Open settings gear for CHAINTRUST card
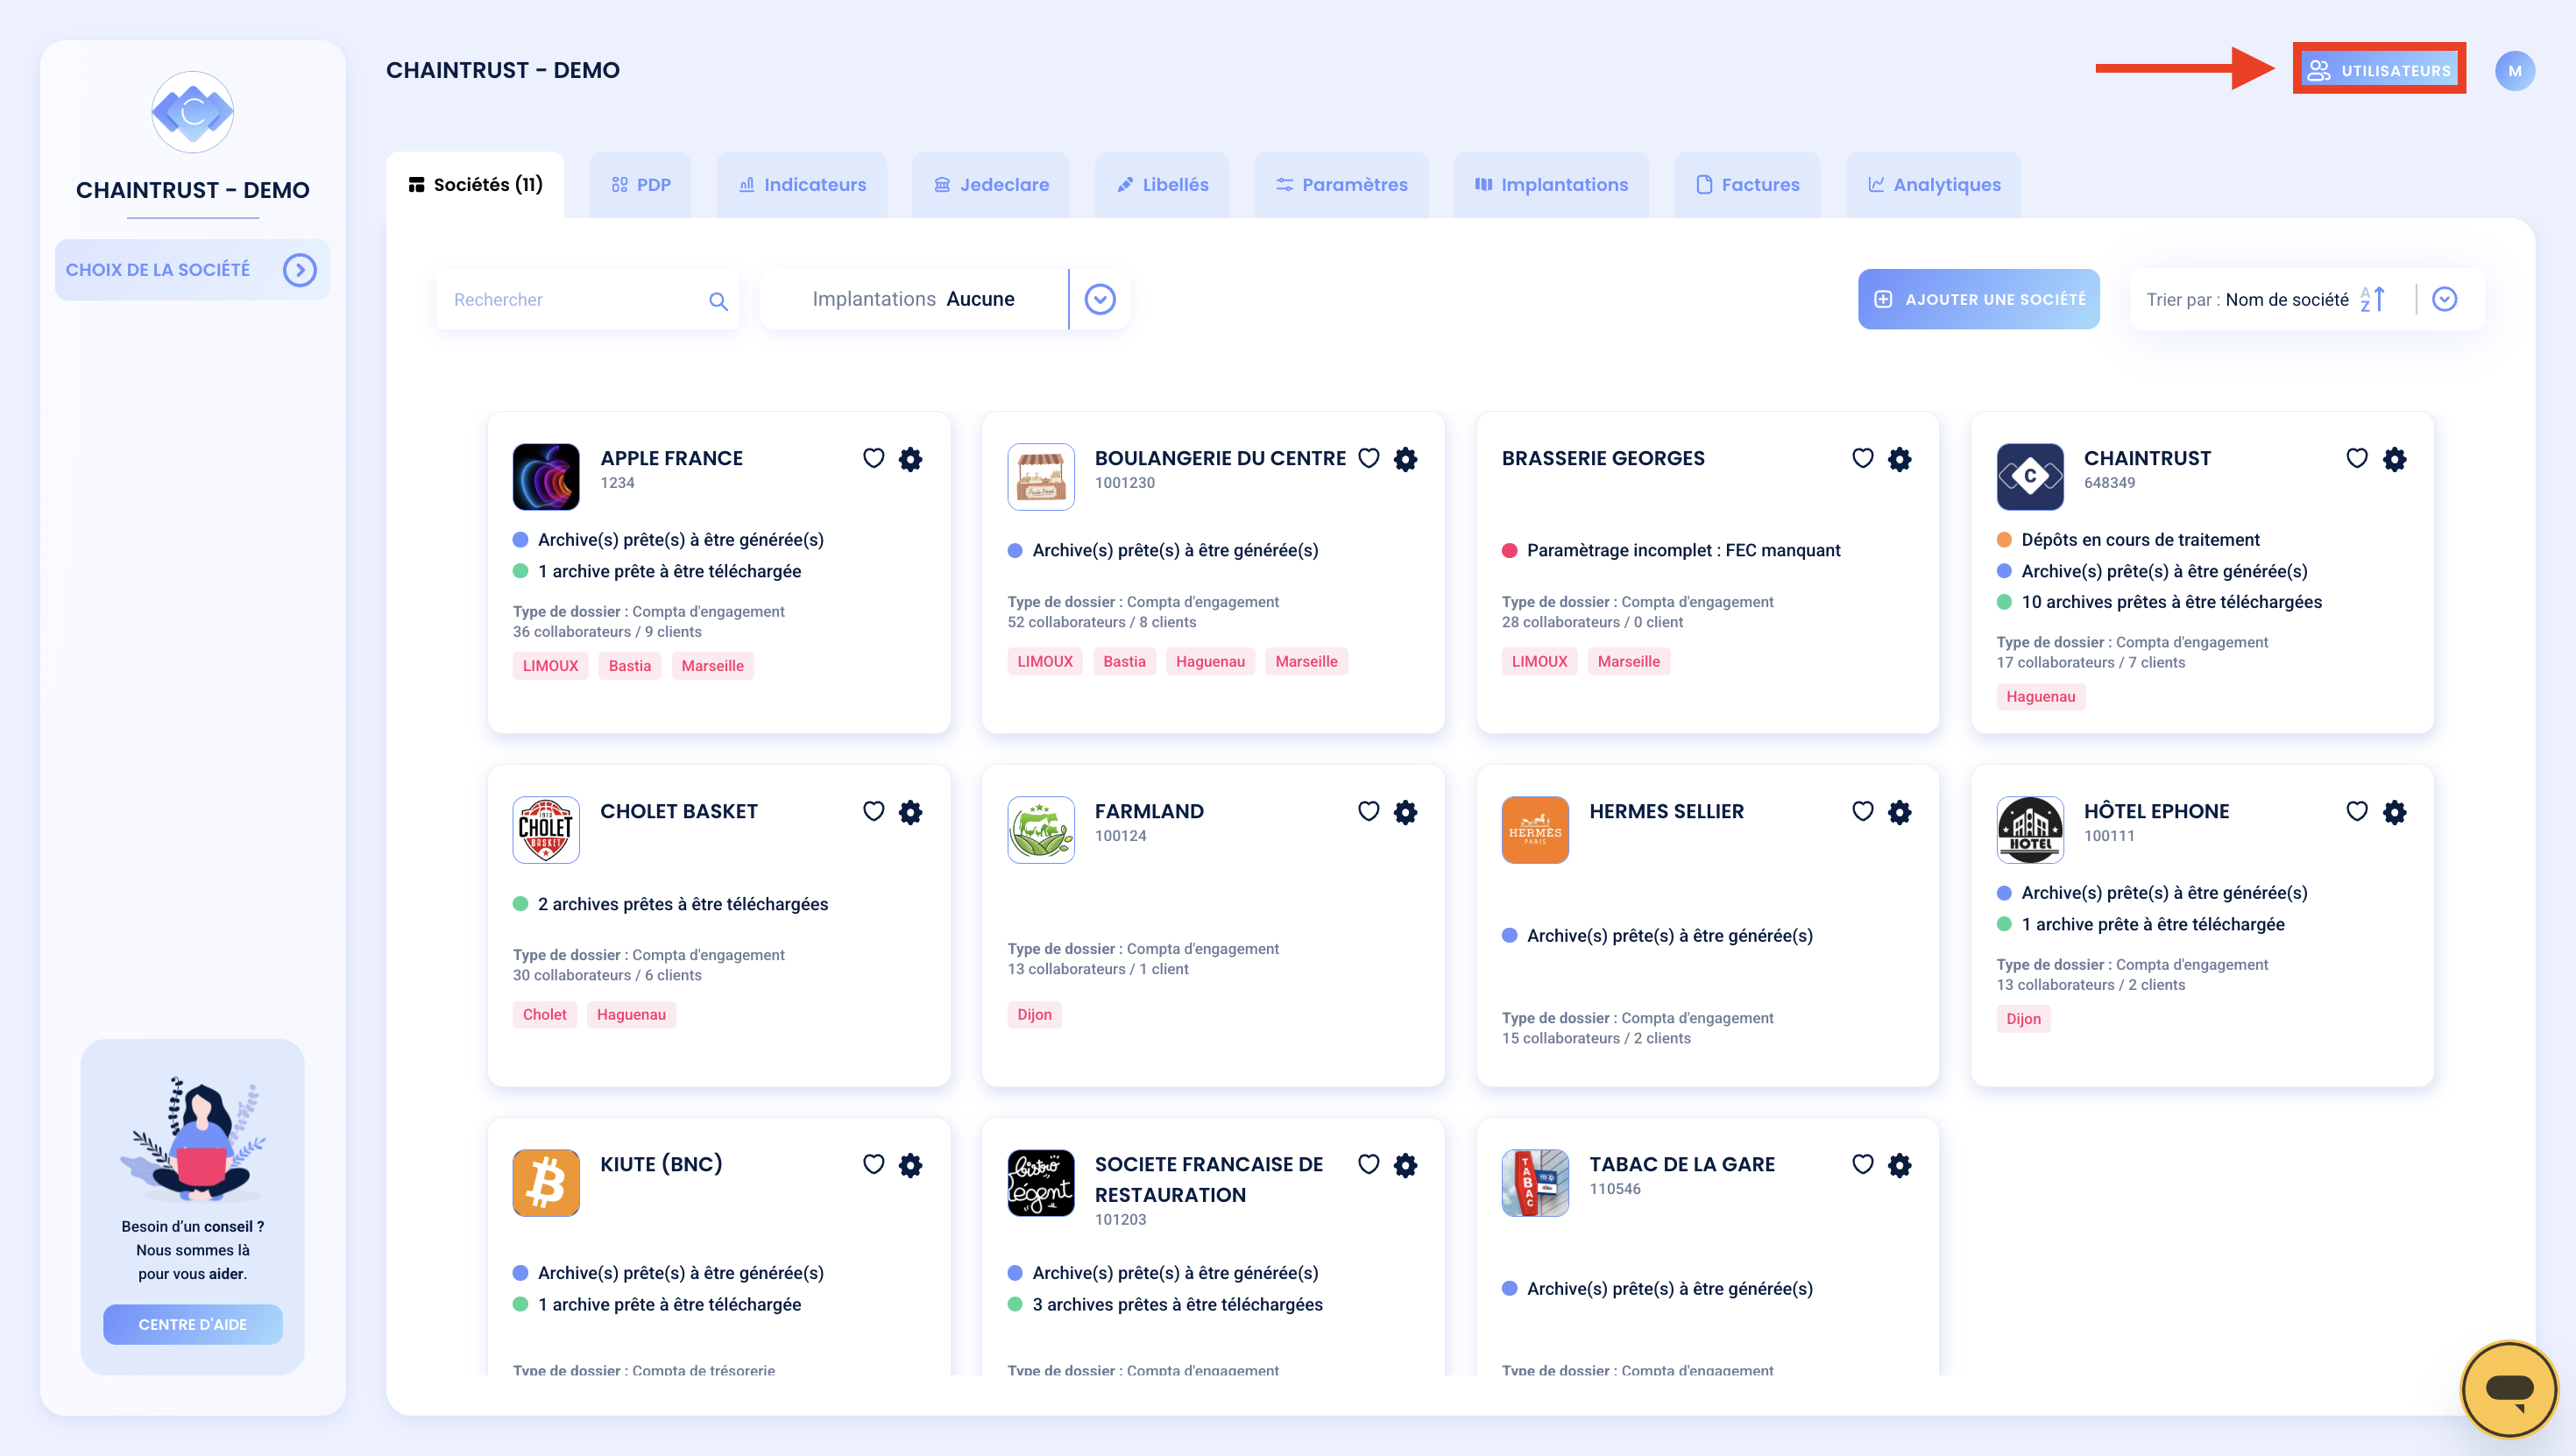This screenshot has width=2576, height=1456. tap(2394, 459)
